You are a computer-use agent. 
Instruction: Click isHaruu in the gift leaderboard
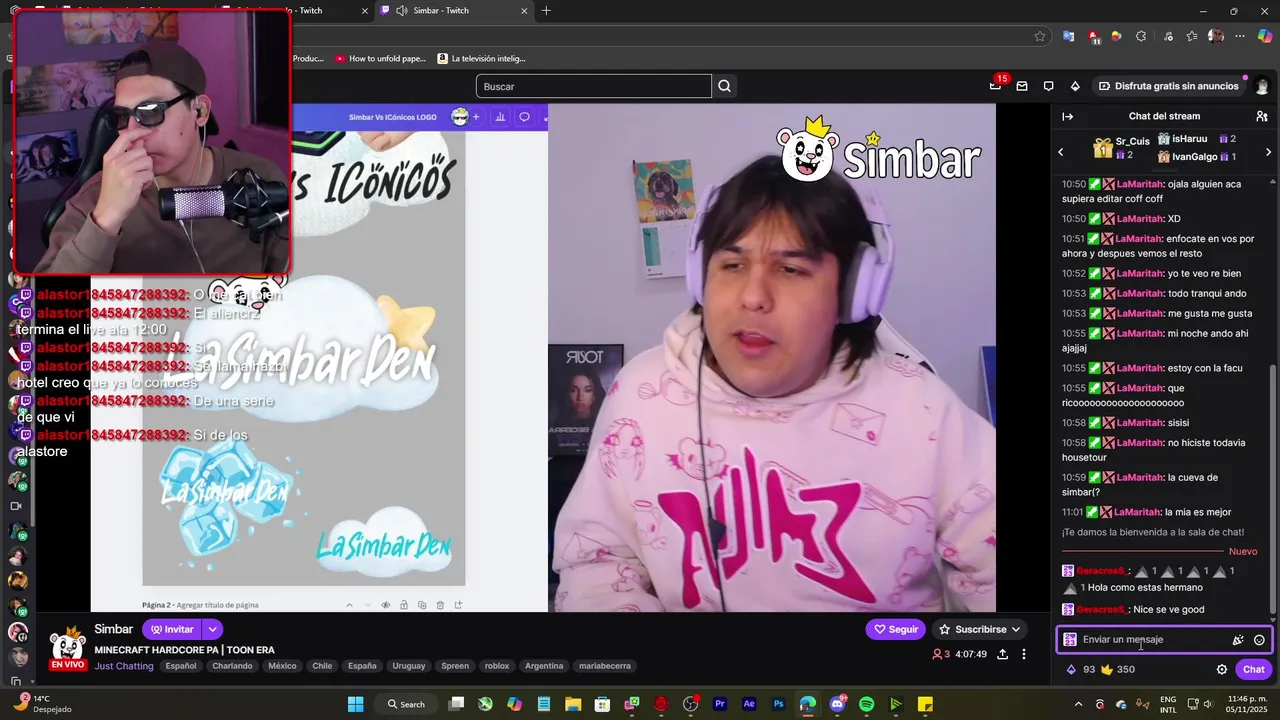(1189, 139)
